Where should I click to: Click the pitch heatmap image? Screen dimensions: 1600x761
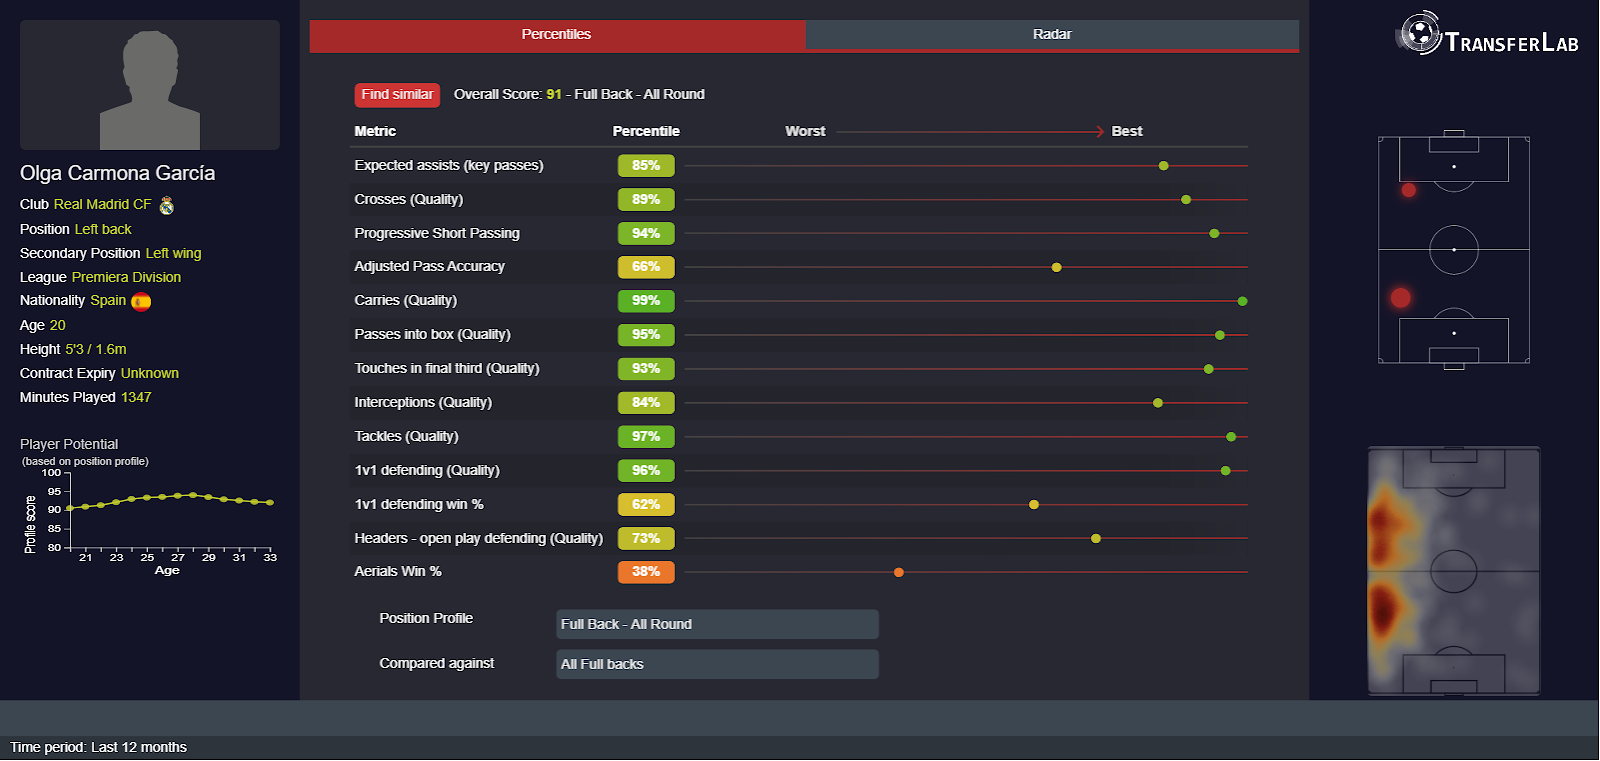(x=1454, y=571)
